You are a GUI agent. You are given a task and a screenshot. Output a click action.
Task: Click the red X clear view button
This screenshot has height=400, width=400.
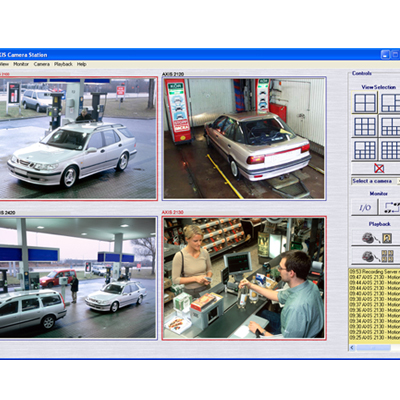point(379,168)
